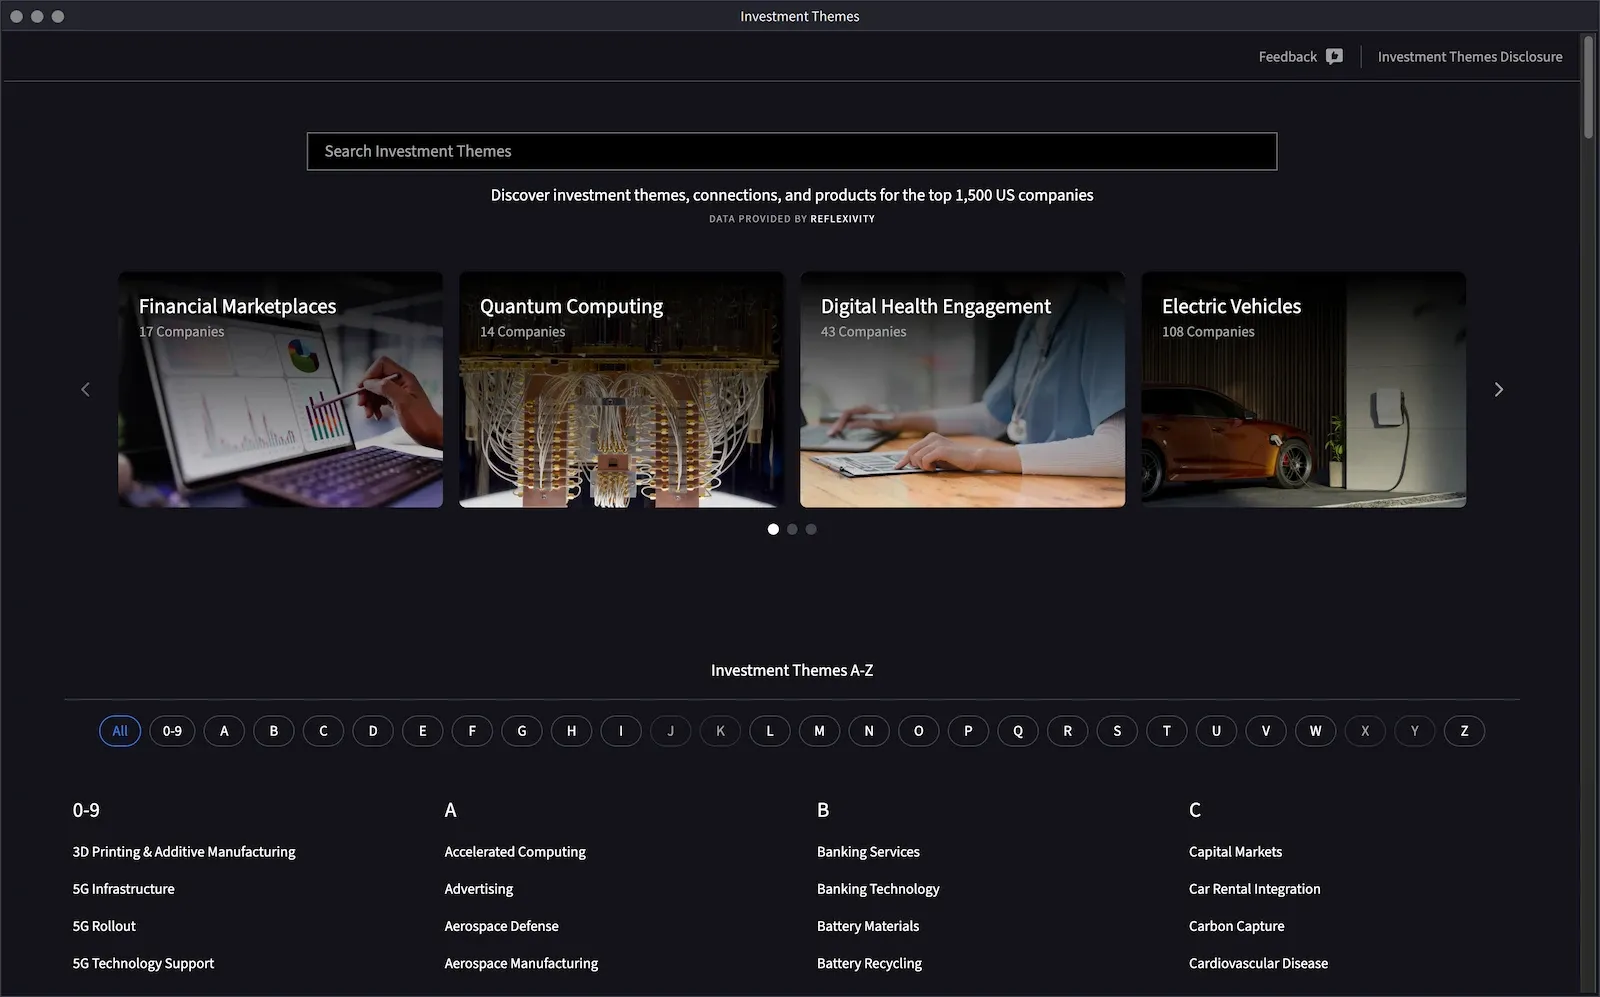Screen dimensions: 1600x997
Task: Toggle the '0-9' filter pill
Action: point(172,731)
